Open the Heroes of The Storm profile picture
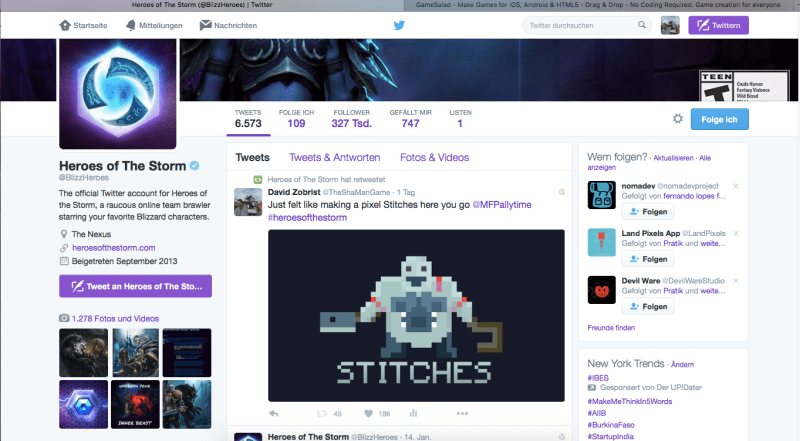800x441 pixels. (118, 94)
